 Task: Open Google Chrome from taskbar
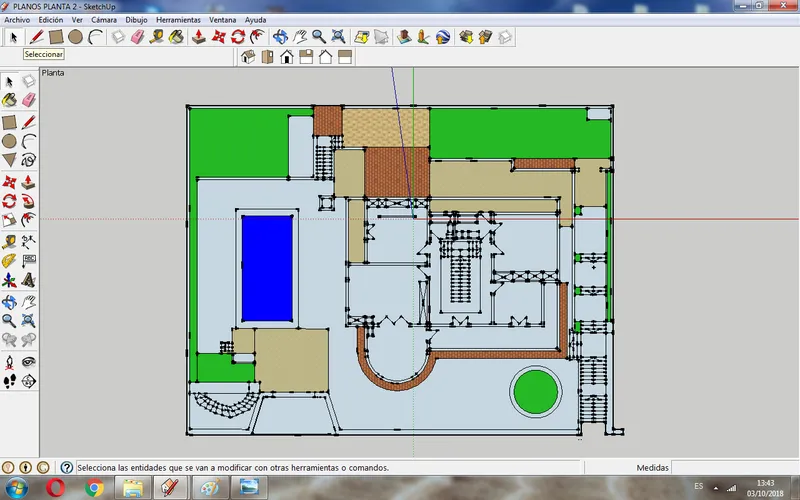[x=94, y=488]
